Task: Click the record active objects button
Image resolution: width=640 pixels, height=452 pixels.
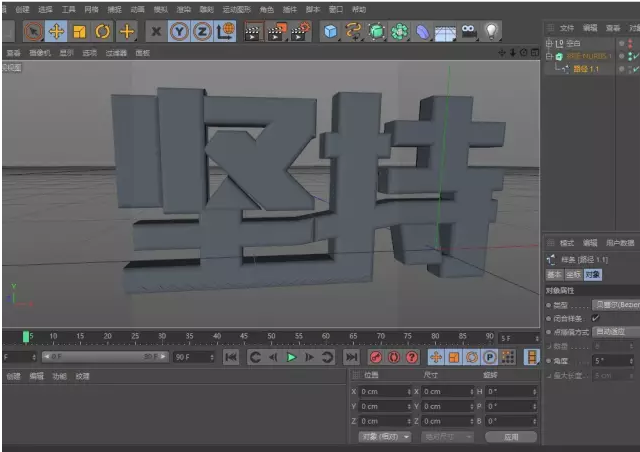Action: tap(376, 357)
